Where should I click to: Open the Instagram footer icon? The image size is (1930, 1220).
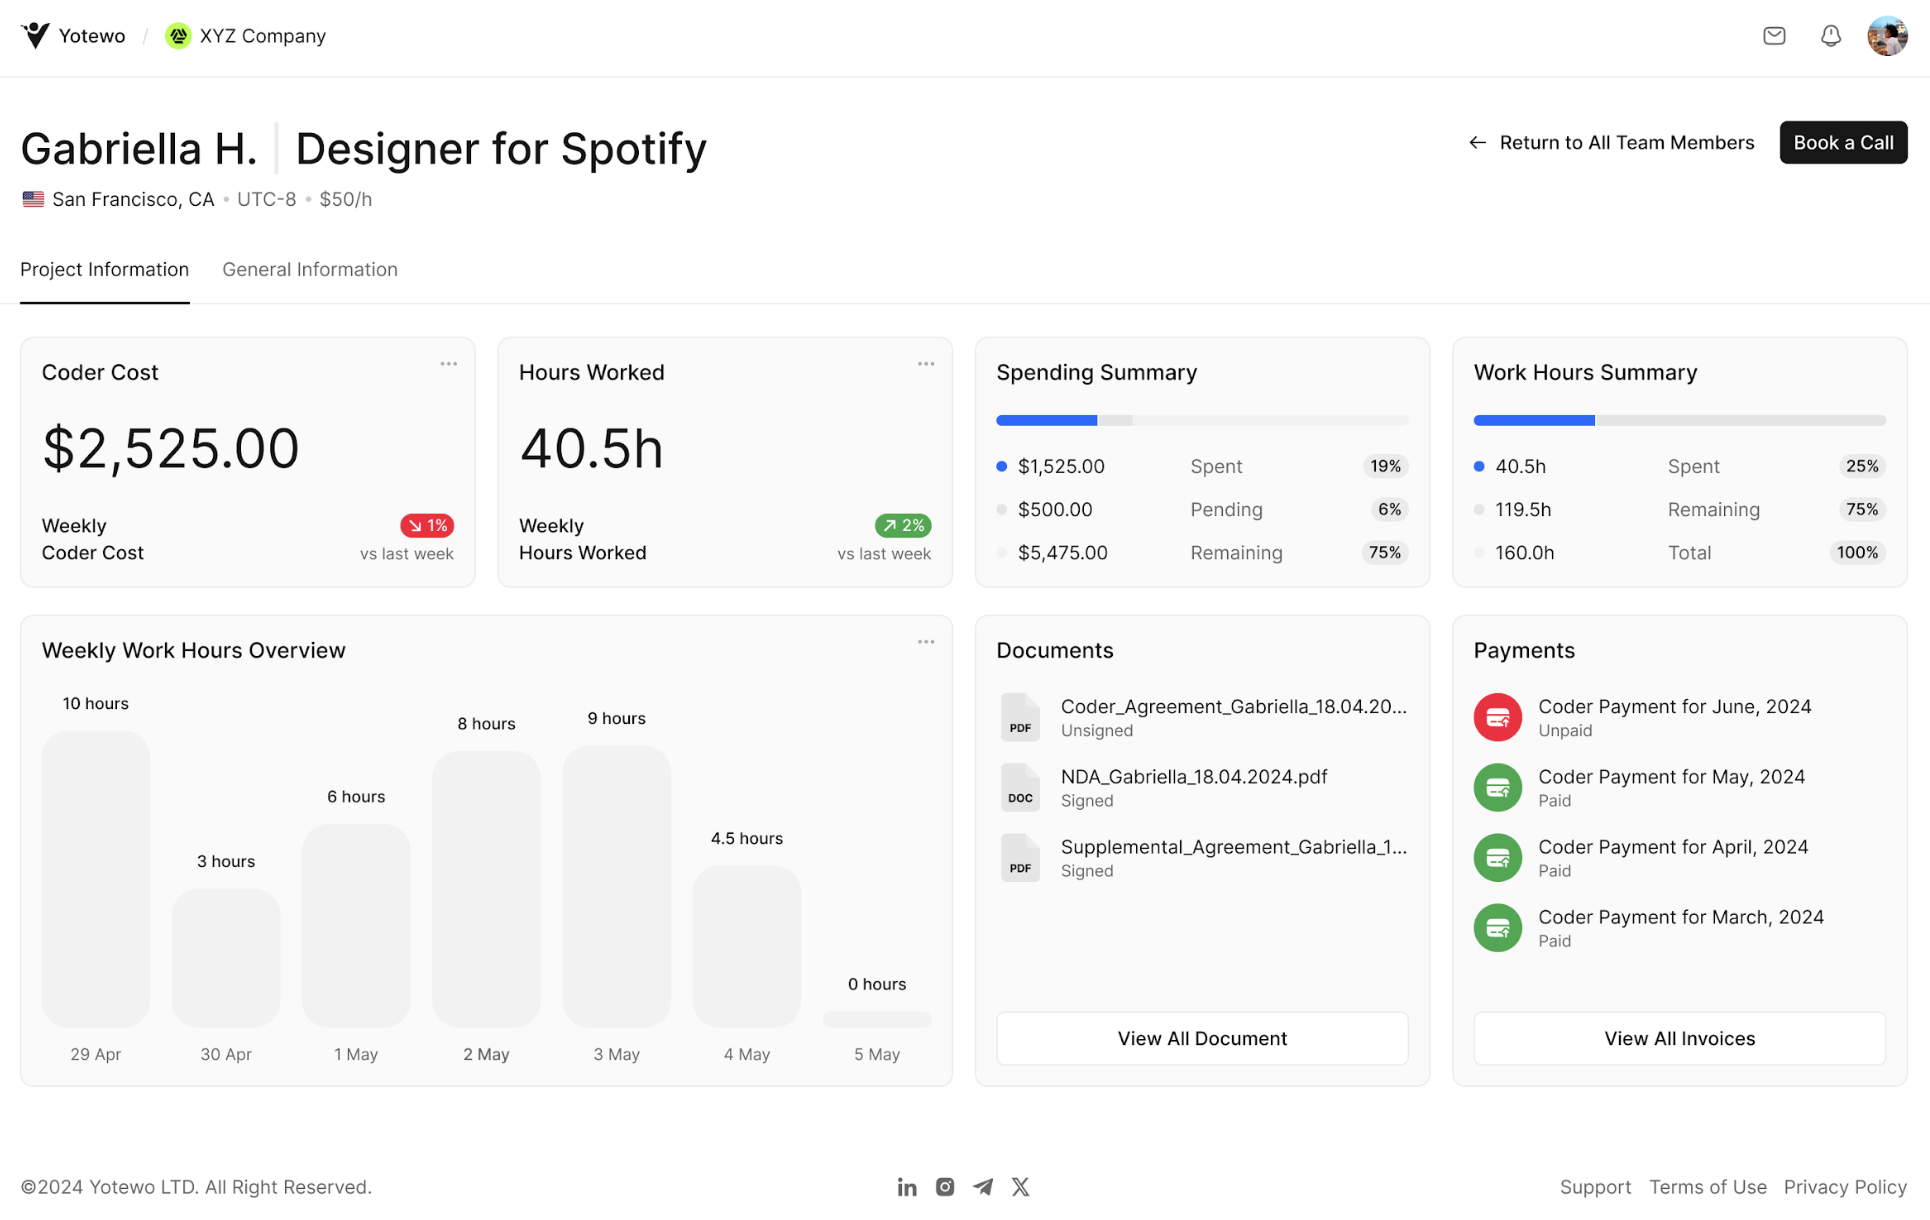944,1187
